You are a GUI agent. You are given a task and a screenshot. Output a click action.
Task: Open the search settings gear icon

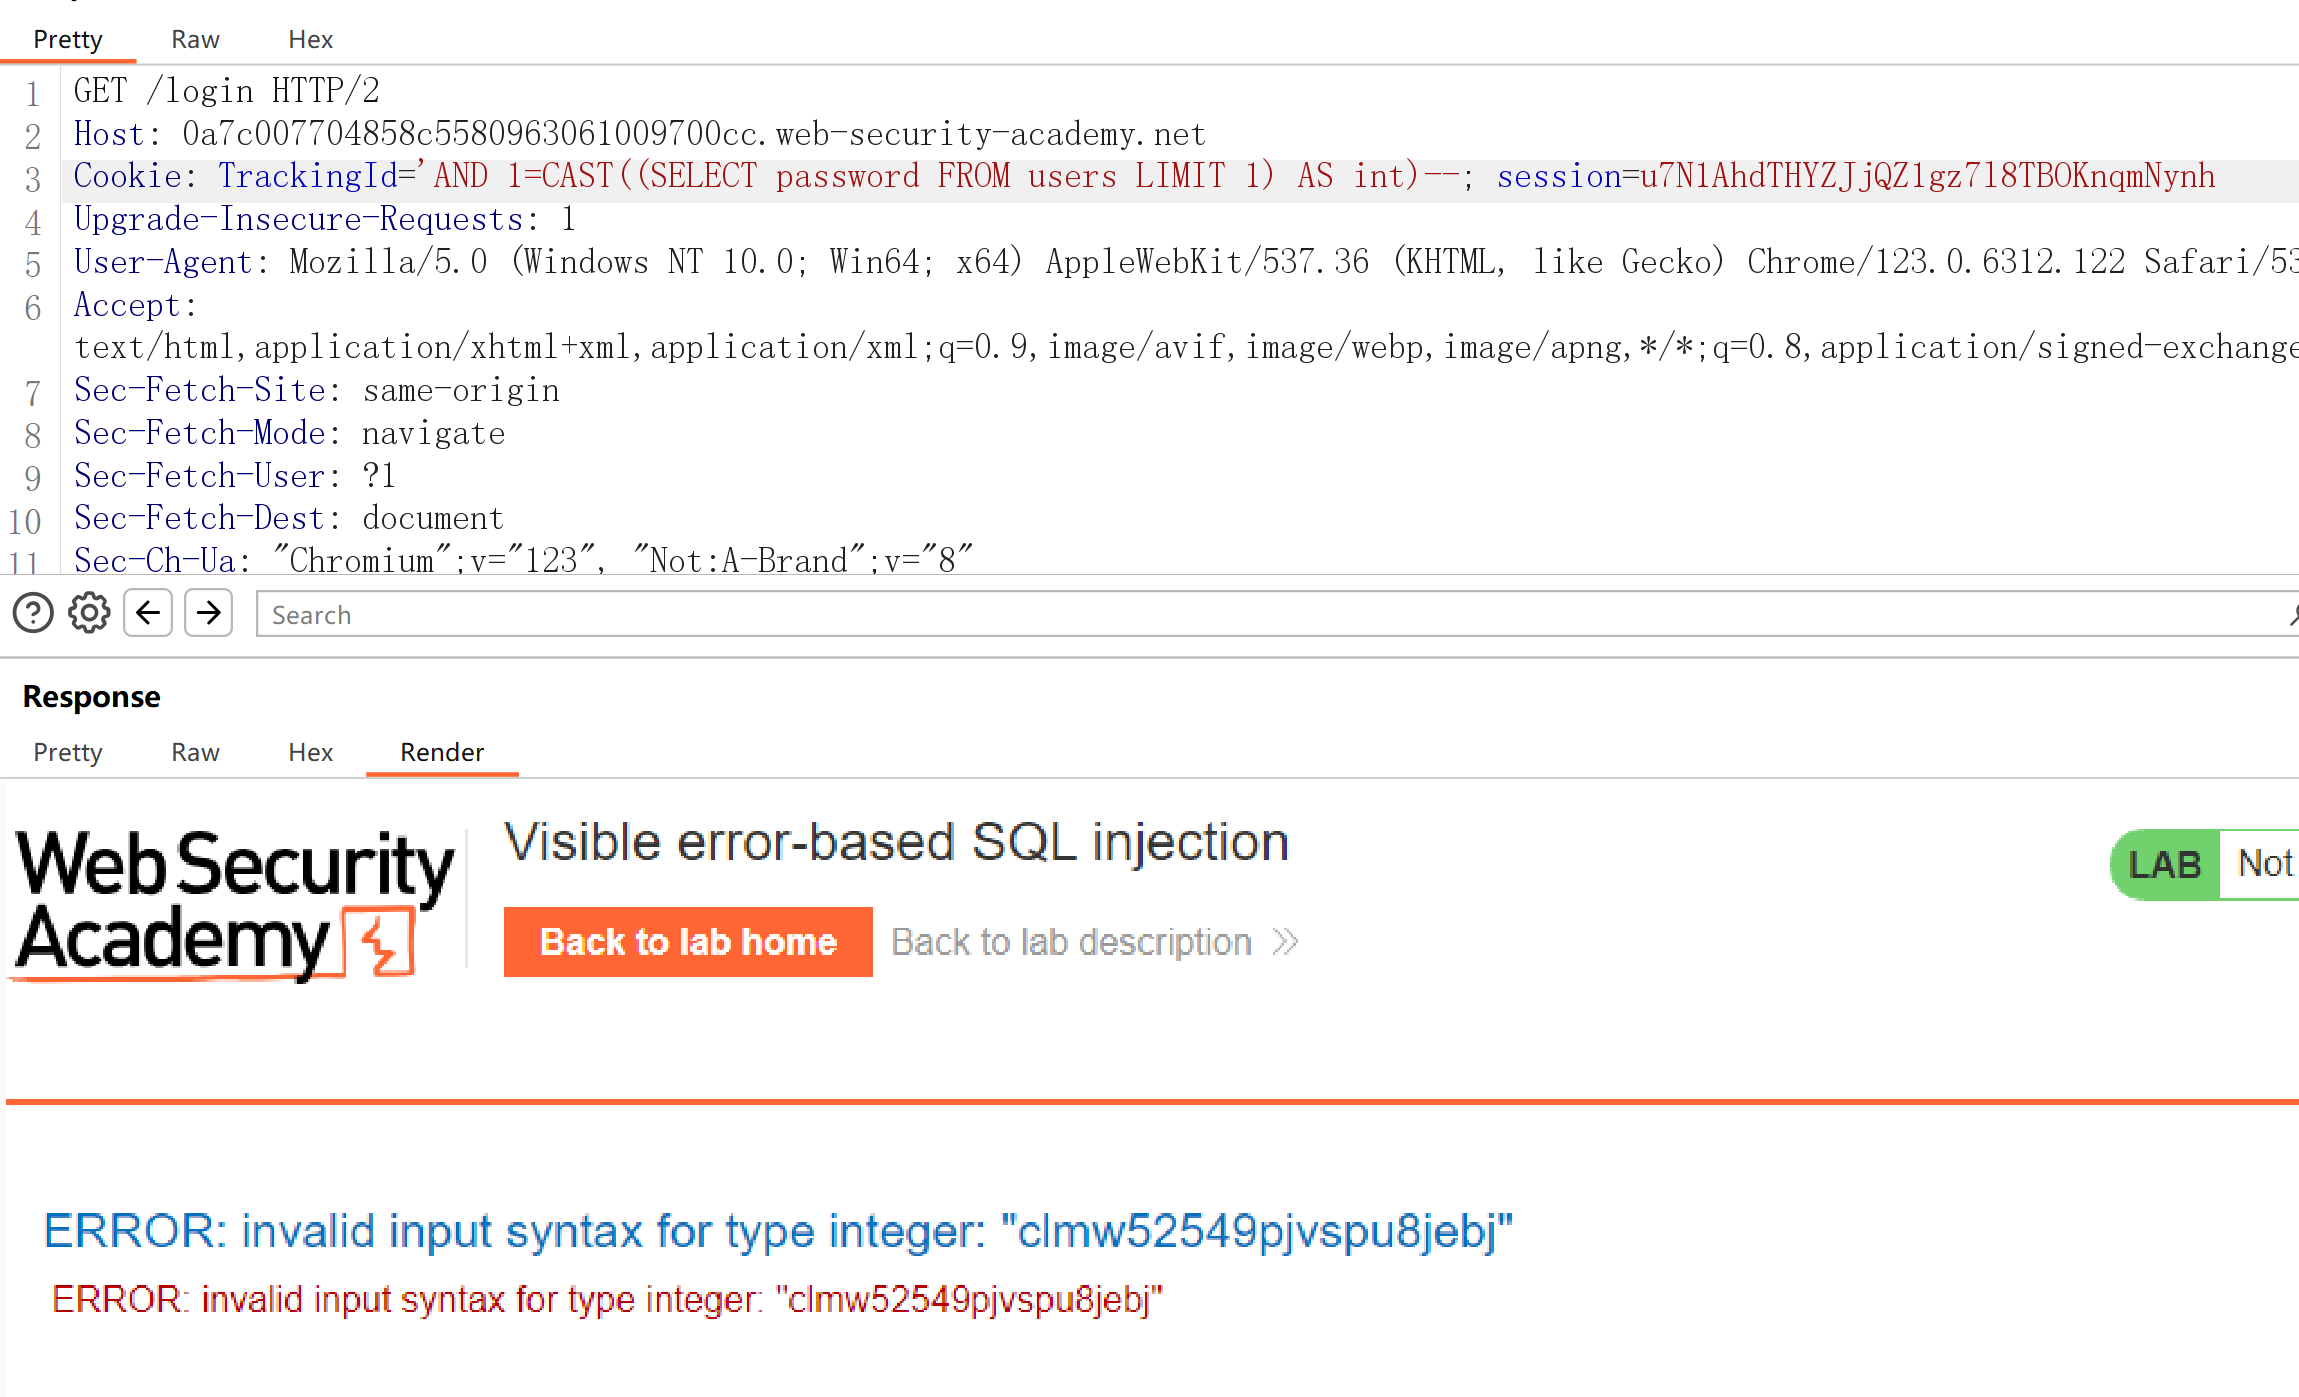[89, 613]
